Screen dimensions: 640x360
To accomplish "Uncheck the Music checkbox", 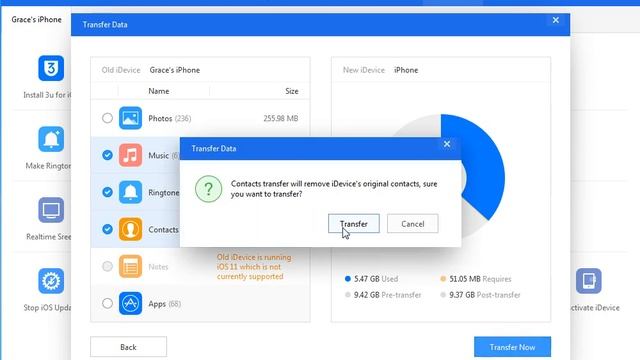I will [x=107, y=155].
